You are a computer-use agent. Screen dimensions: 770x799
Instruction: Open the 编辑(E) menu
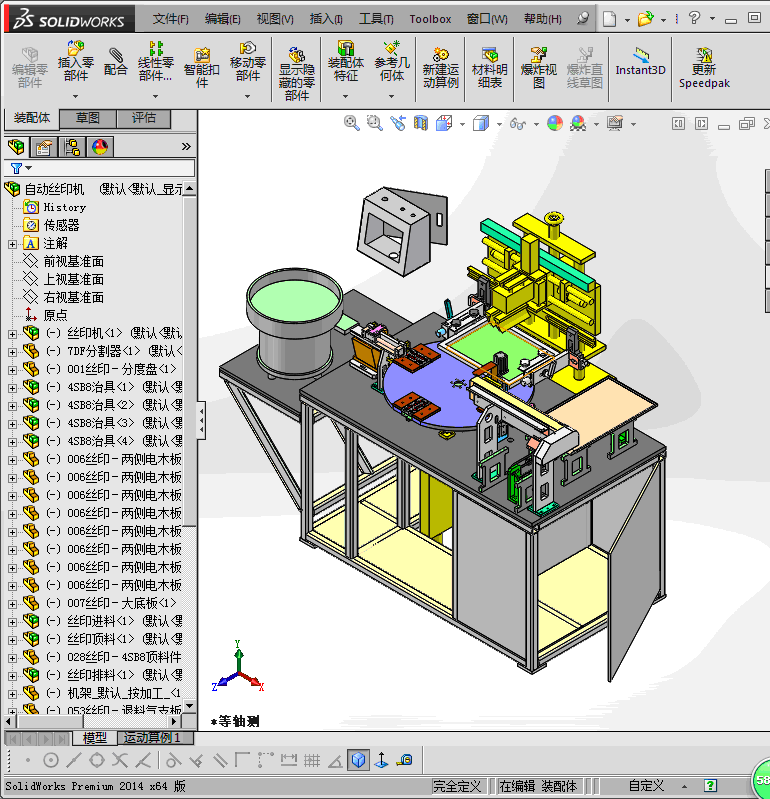[223, 19]
